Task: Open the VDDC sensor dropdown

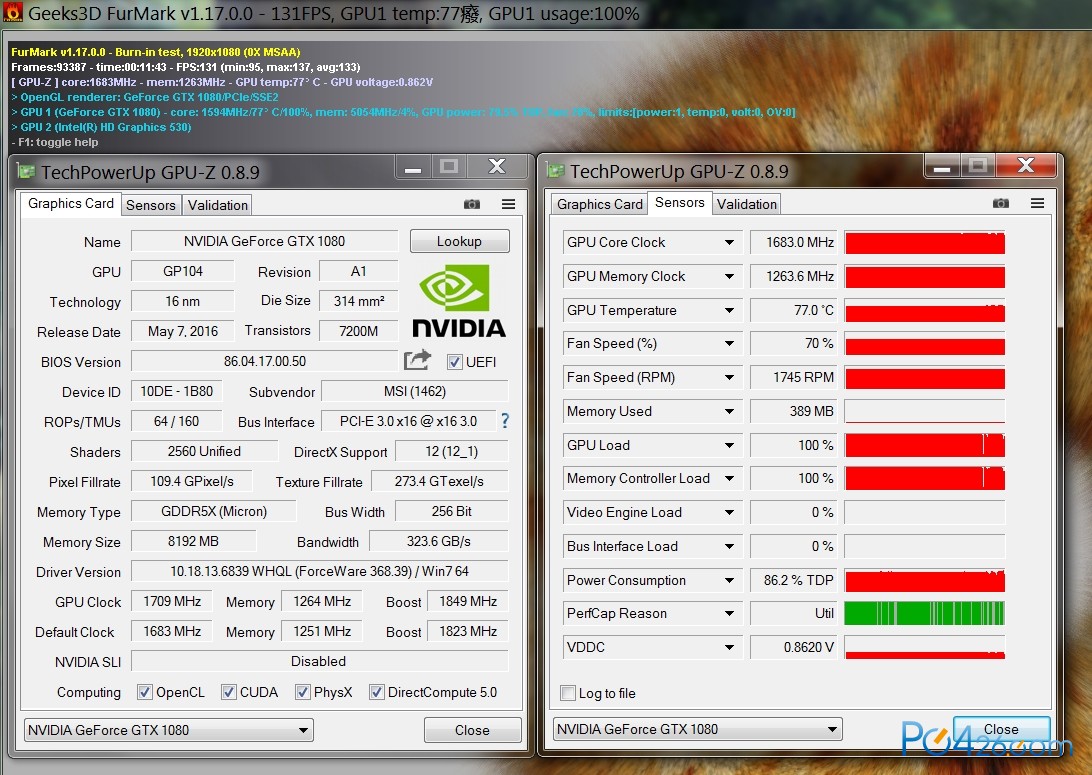Action: coord(729,648)
